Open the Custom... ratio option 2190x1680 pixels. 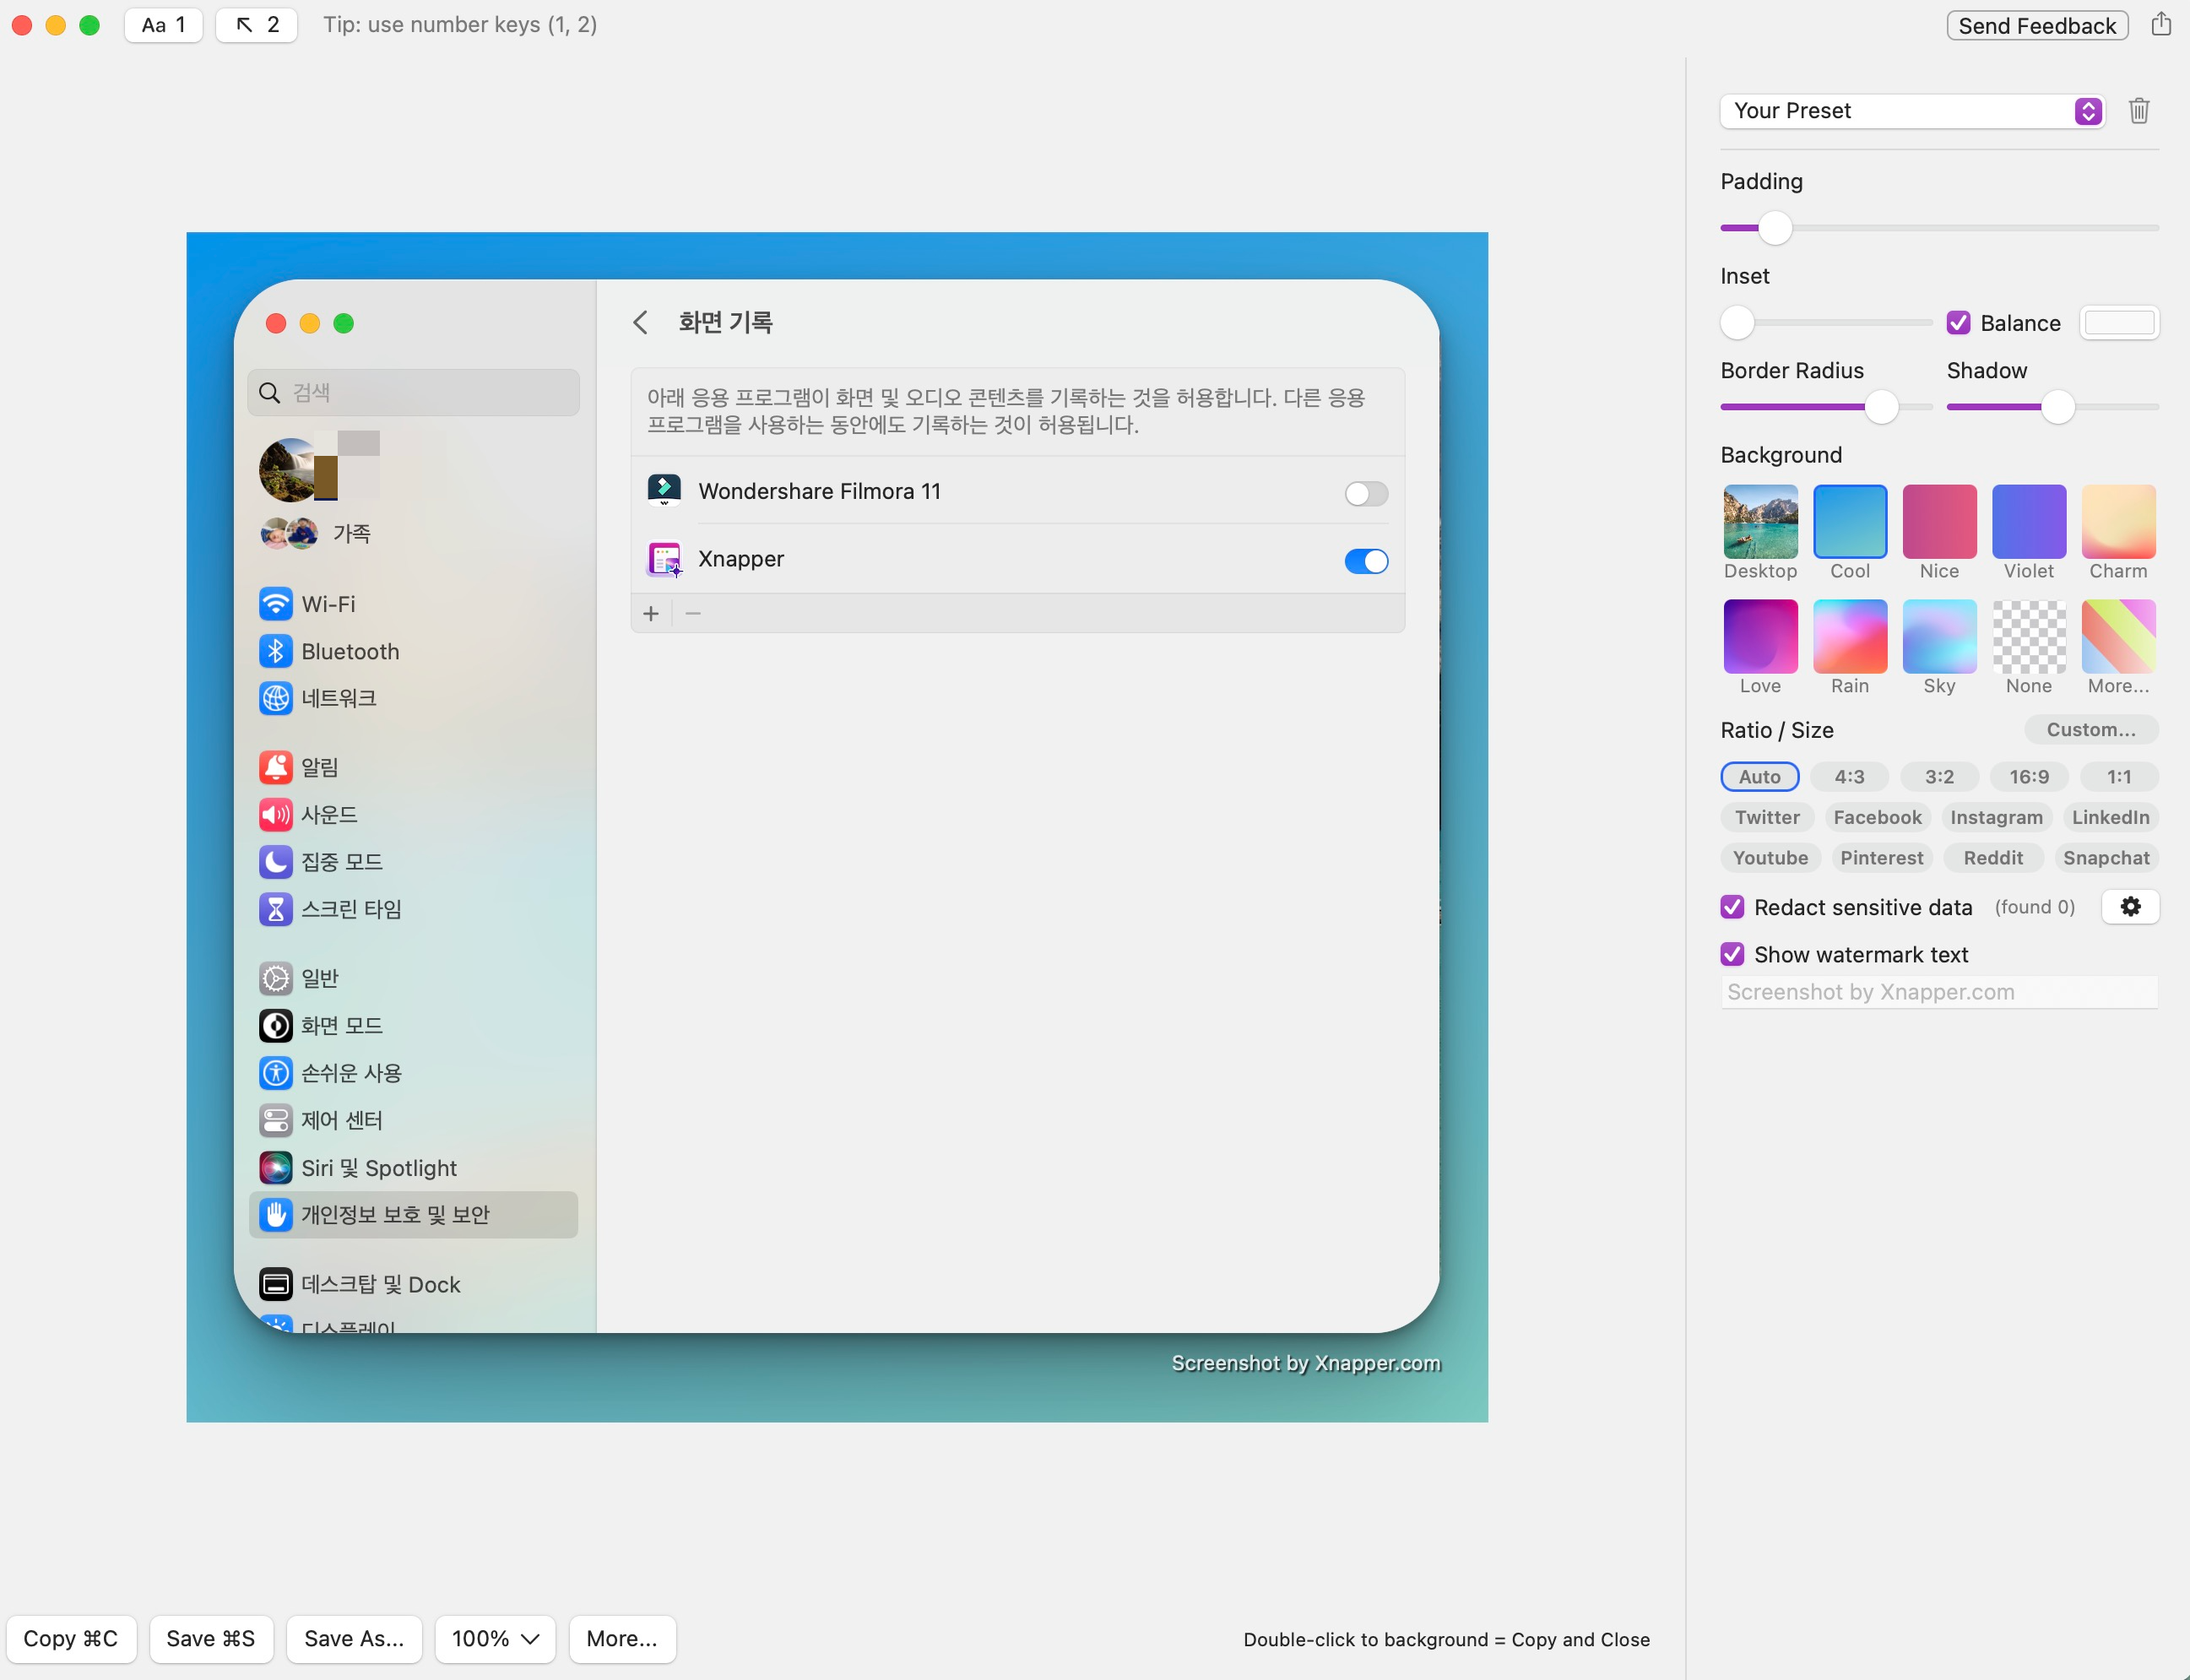[2091, 729]
